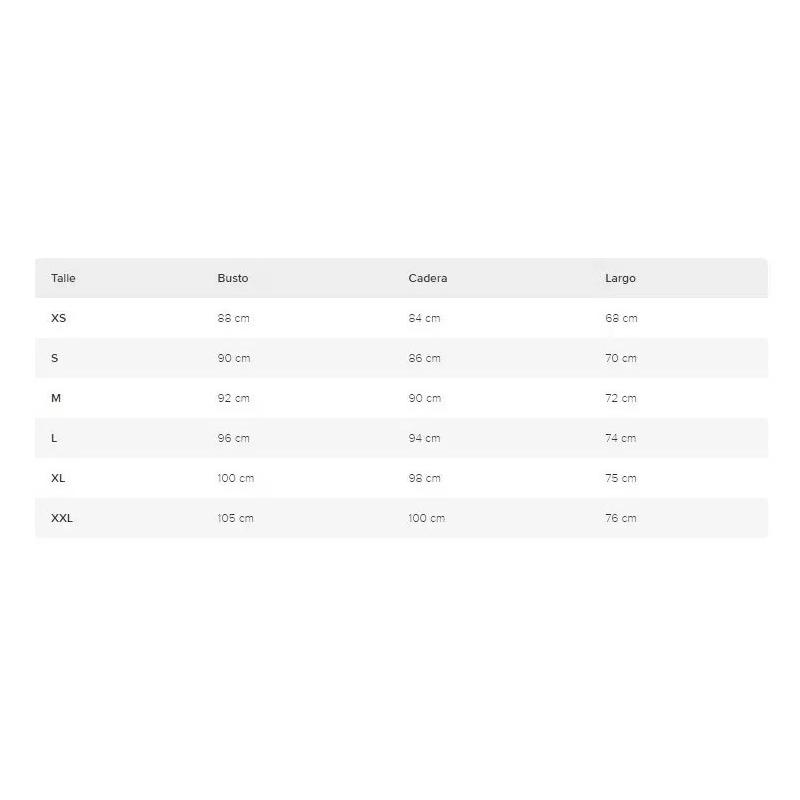
Task: Click the 68 cm length value
Action: point(621,318)
